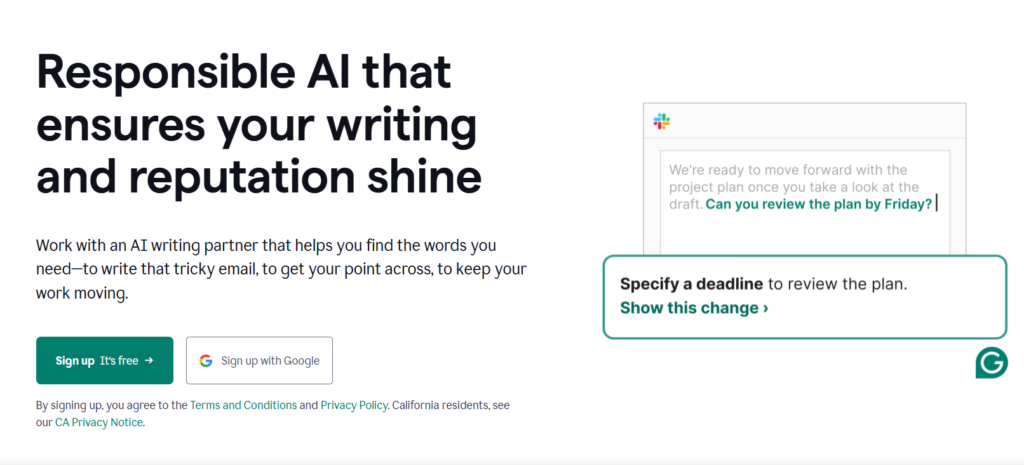Screen dimensions: 1024x465
Task: Click the arrow in Sign up button
Action: click(149, 361)
